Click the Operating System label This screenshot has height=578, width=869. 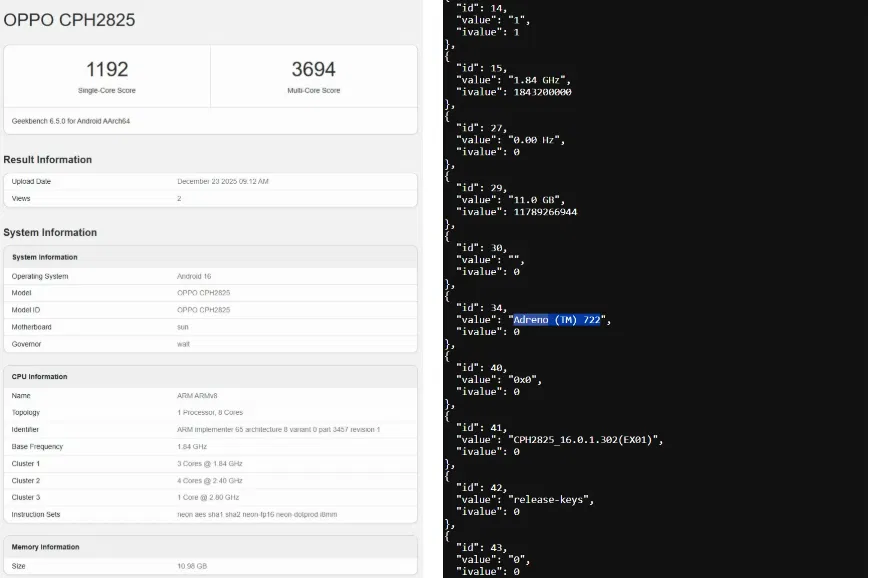pyautogui.click(x=40, y=276)
